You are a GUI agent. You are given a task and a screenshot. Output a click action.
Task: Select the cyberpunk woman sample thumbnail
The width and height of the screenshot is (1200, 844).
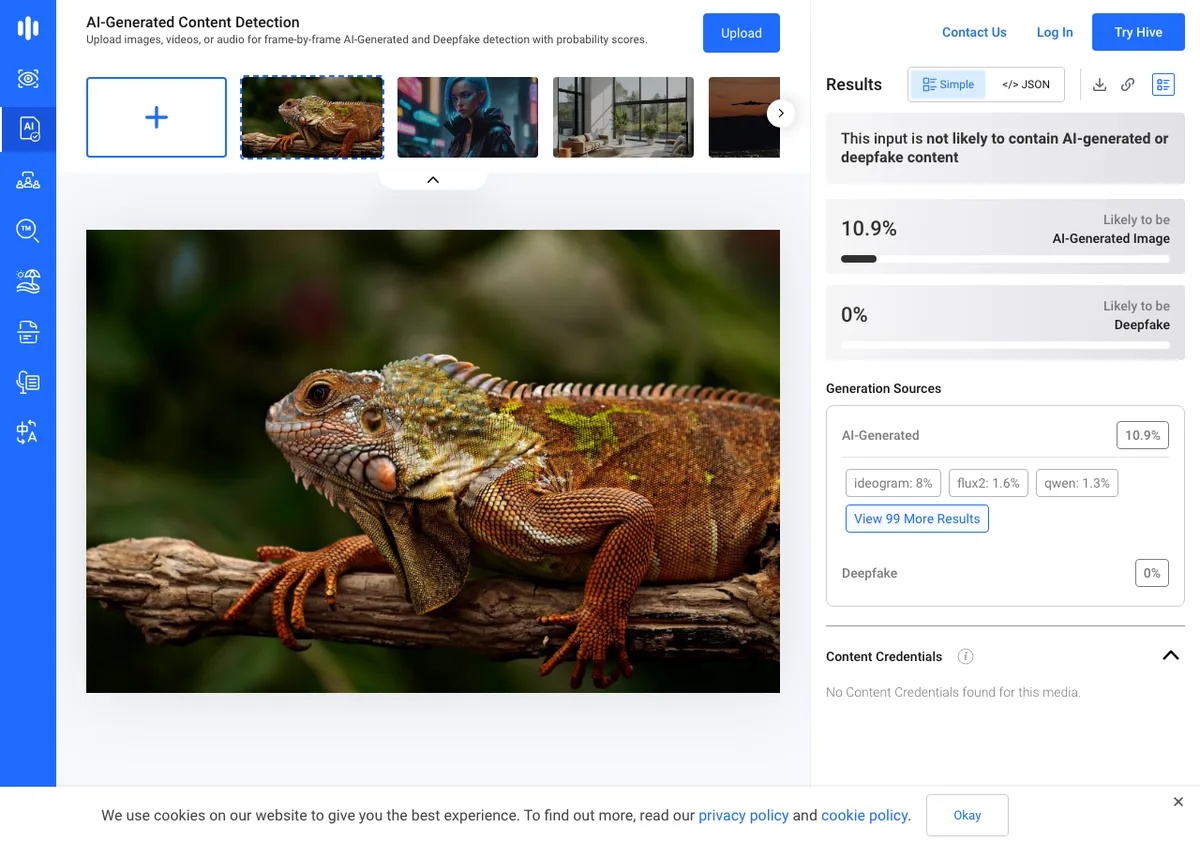(x=467, y=117)
